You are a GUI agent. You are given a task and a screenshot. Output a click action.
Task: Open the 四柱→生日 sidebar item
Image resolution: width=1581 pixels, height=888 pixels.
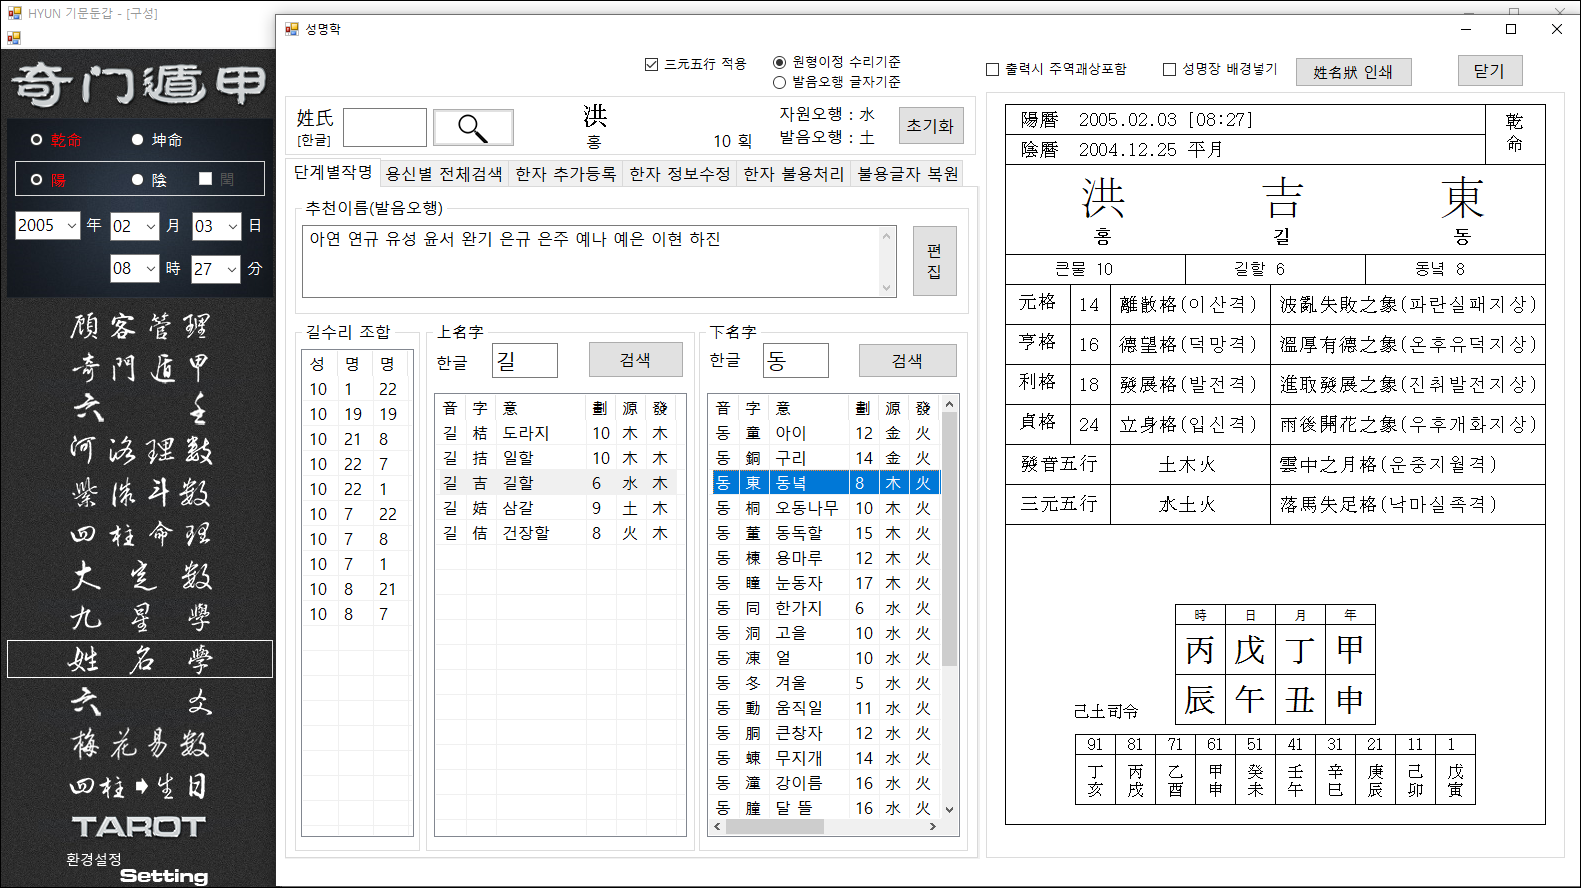click(140, 787)
